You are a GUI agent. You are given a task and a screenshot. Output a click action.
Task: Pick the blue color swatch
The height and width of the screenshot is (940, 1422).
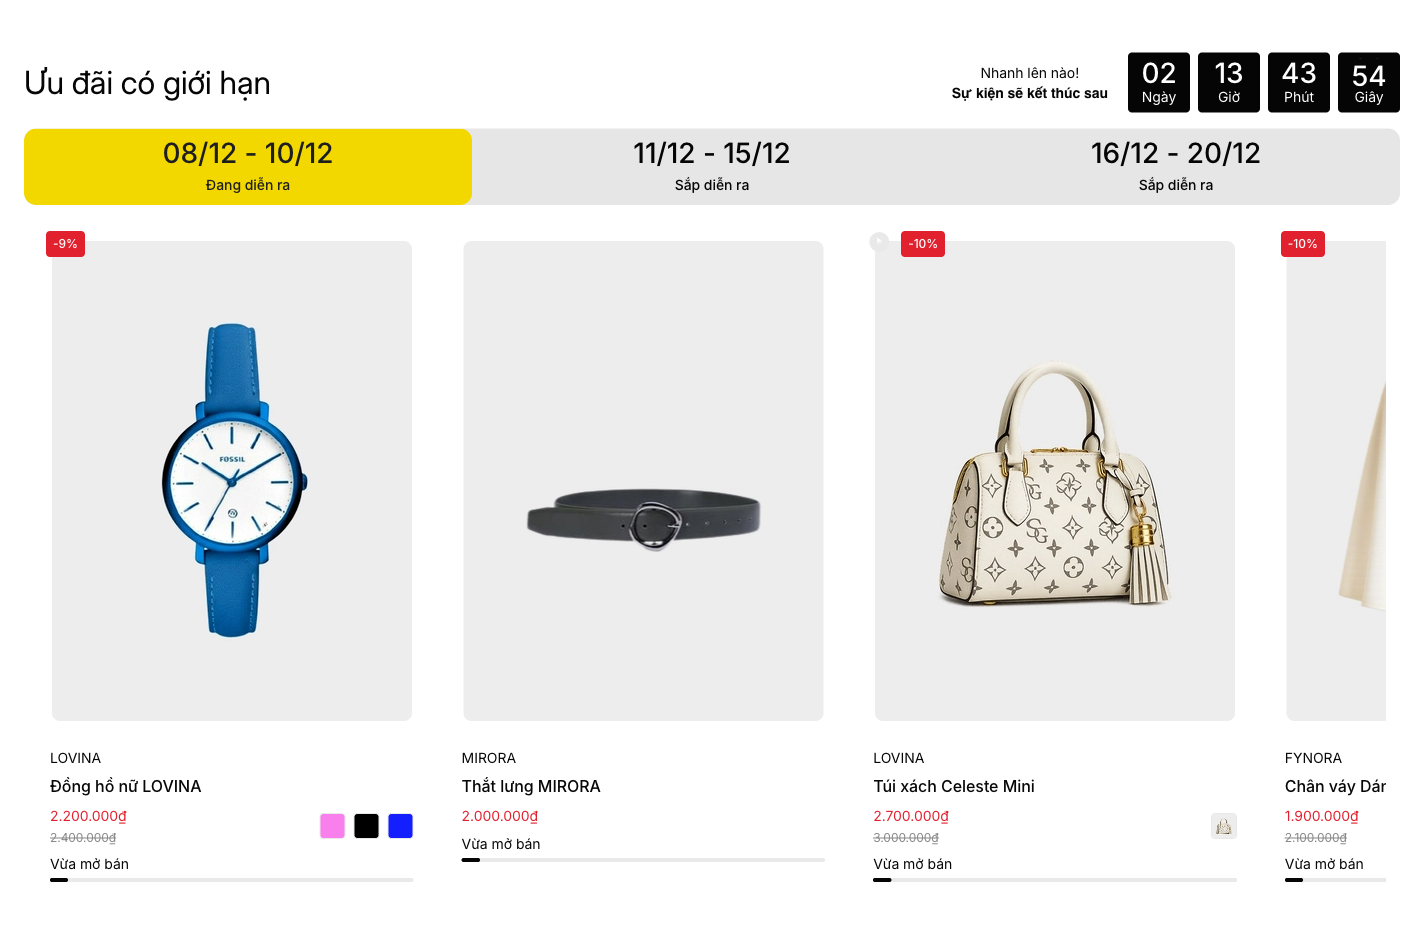tap(400, 826)
